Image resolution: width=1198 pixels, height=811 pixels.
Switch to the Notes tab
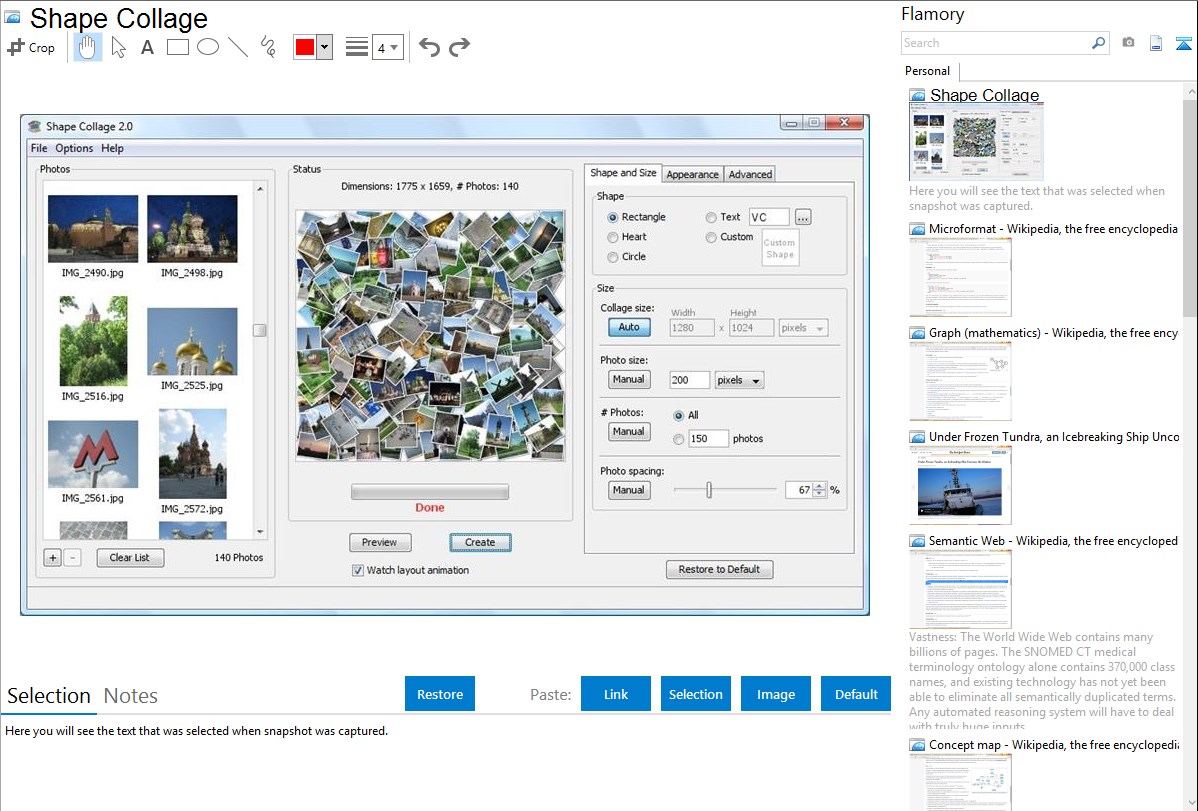click(130, 696)
